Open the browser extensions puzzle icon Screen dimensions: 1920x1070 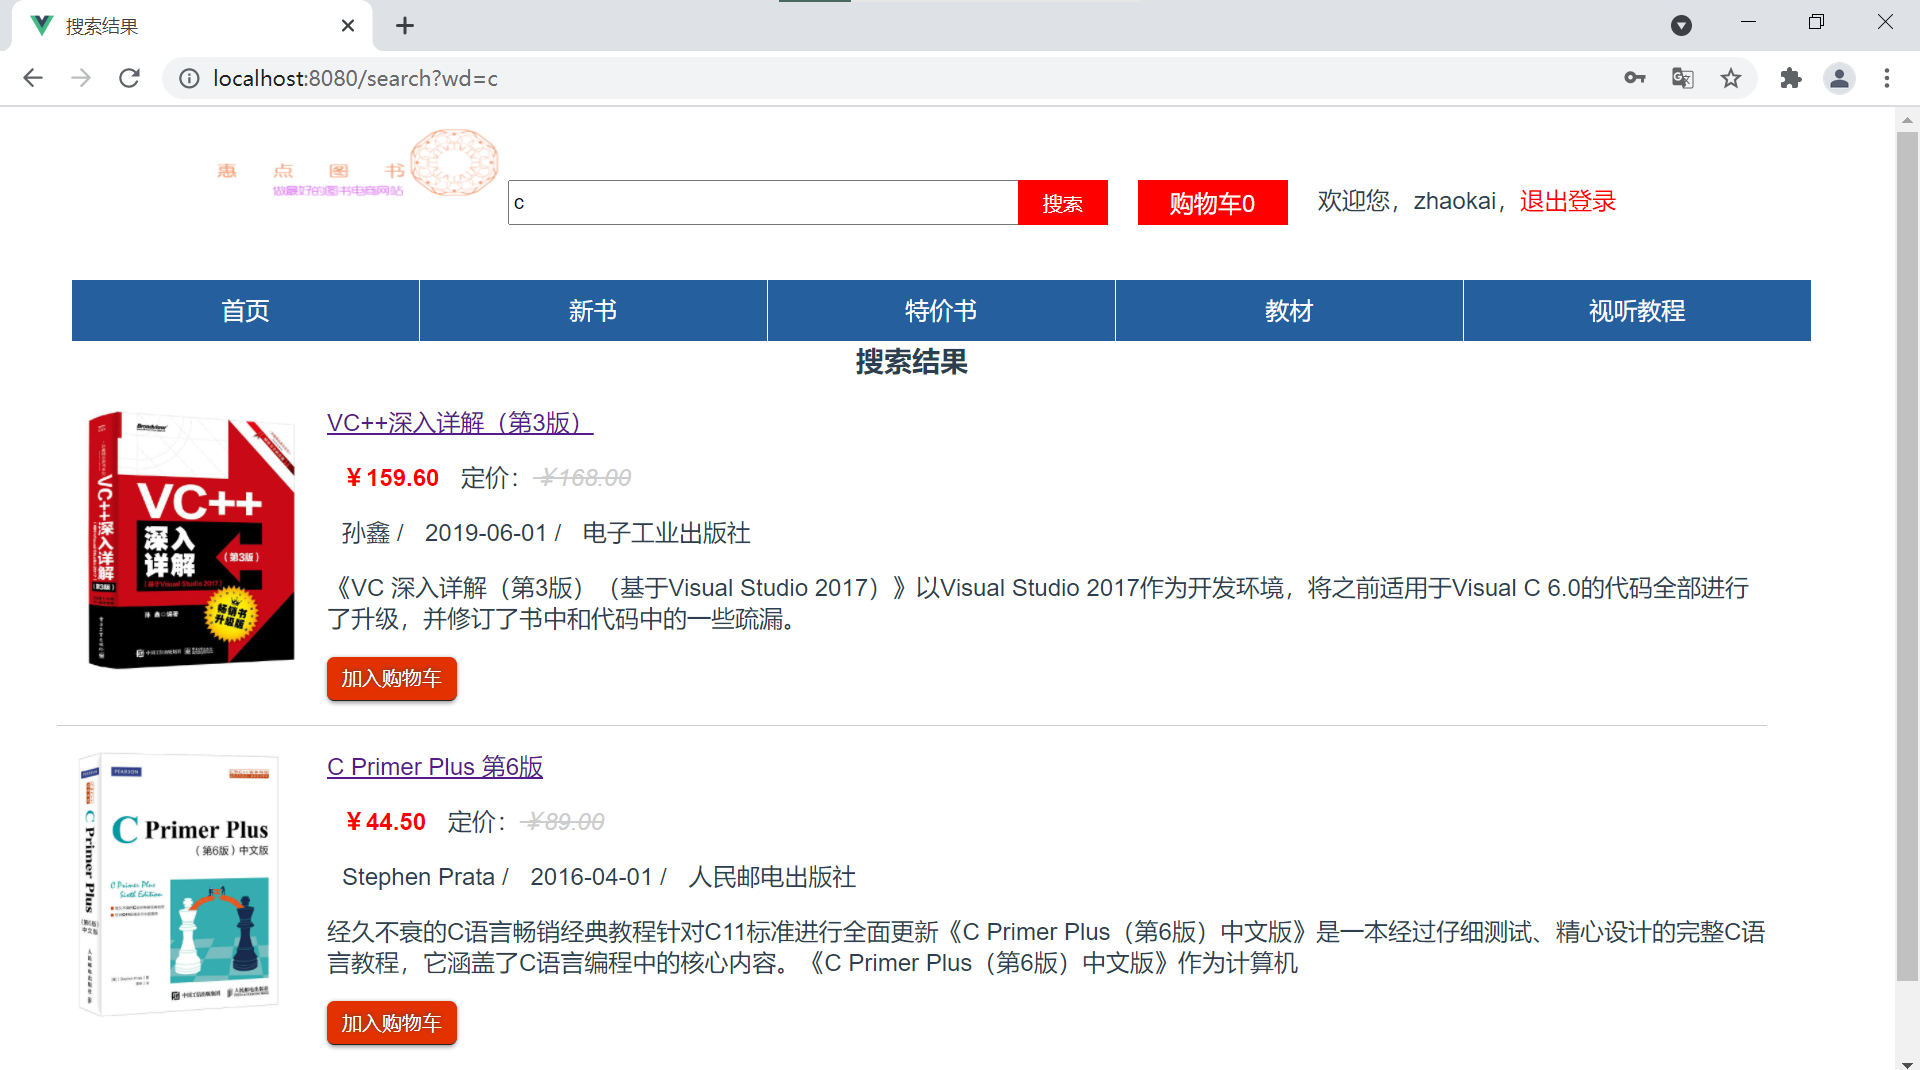pyautogui.click(x=1790, y=78)
